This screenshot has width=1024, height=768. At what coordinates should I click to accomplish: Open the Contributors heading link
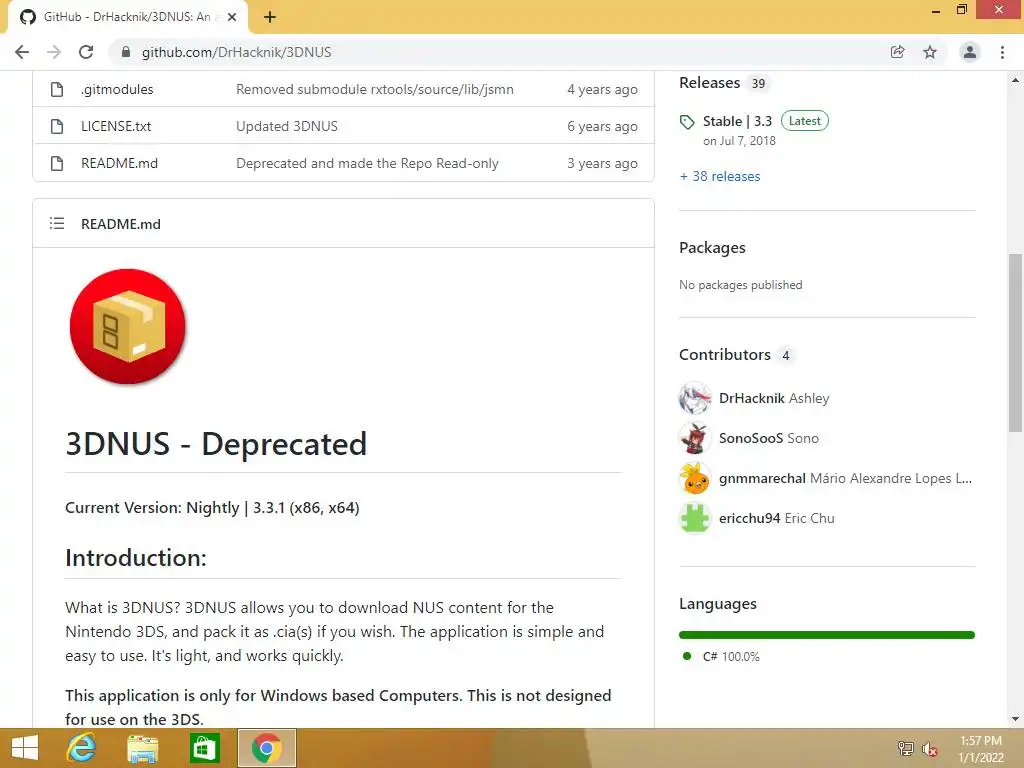coord(725,355)
